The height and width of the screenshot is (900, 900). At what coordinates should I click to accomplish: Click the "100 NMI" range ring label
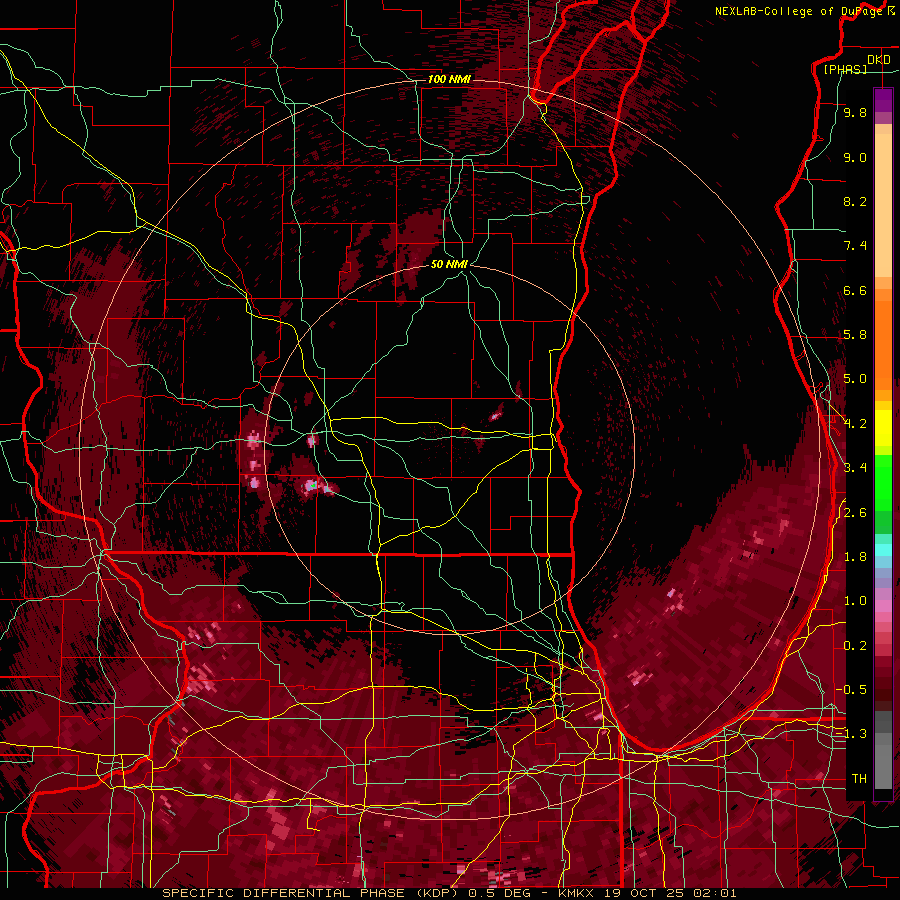[x=449, y=79]
